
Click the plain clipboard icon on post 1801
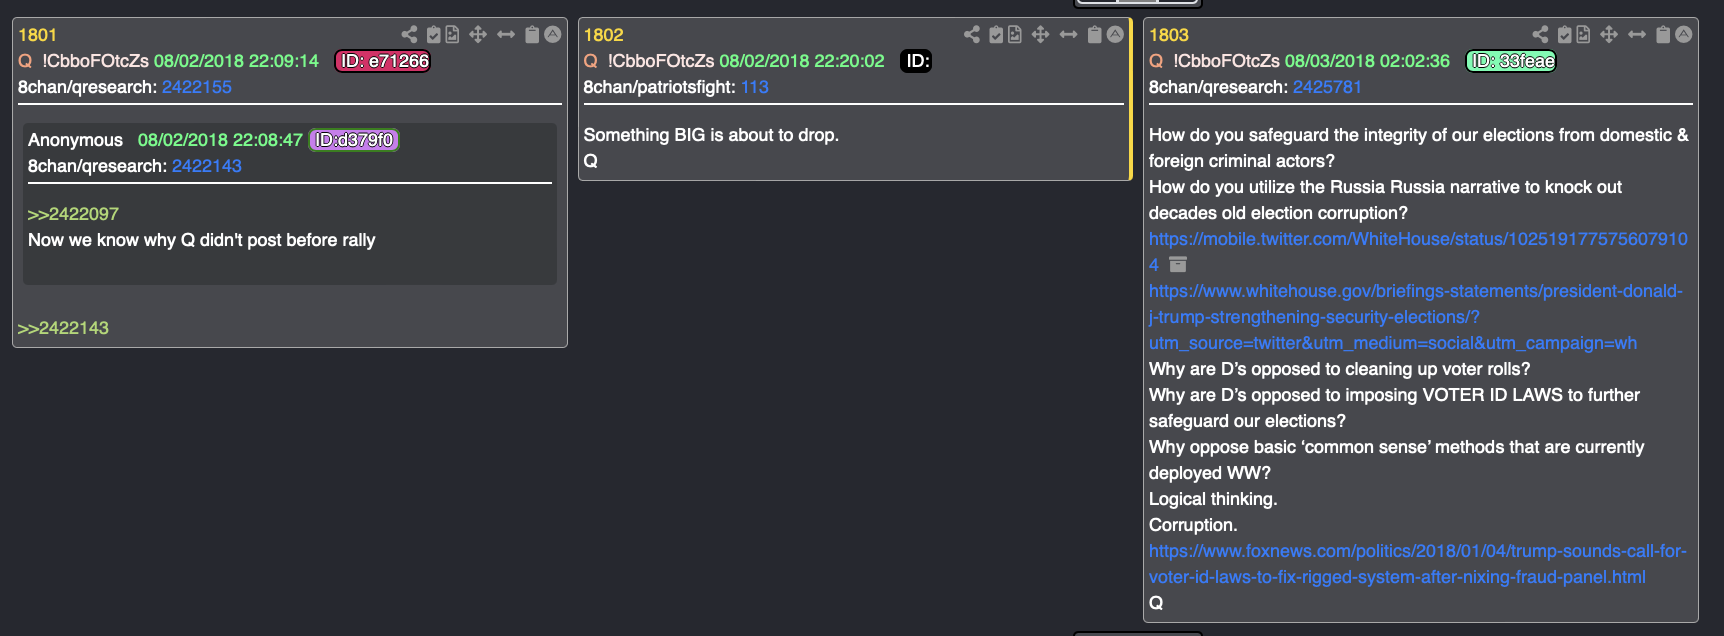pos(532,35)
